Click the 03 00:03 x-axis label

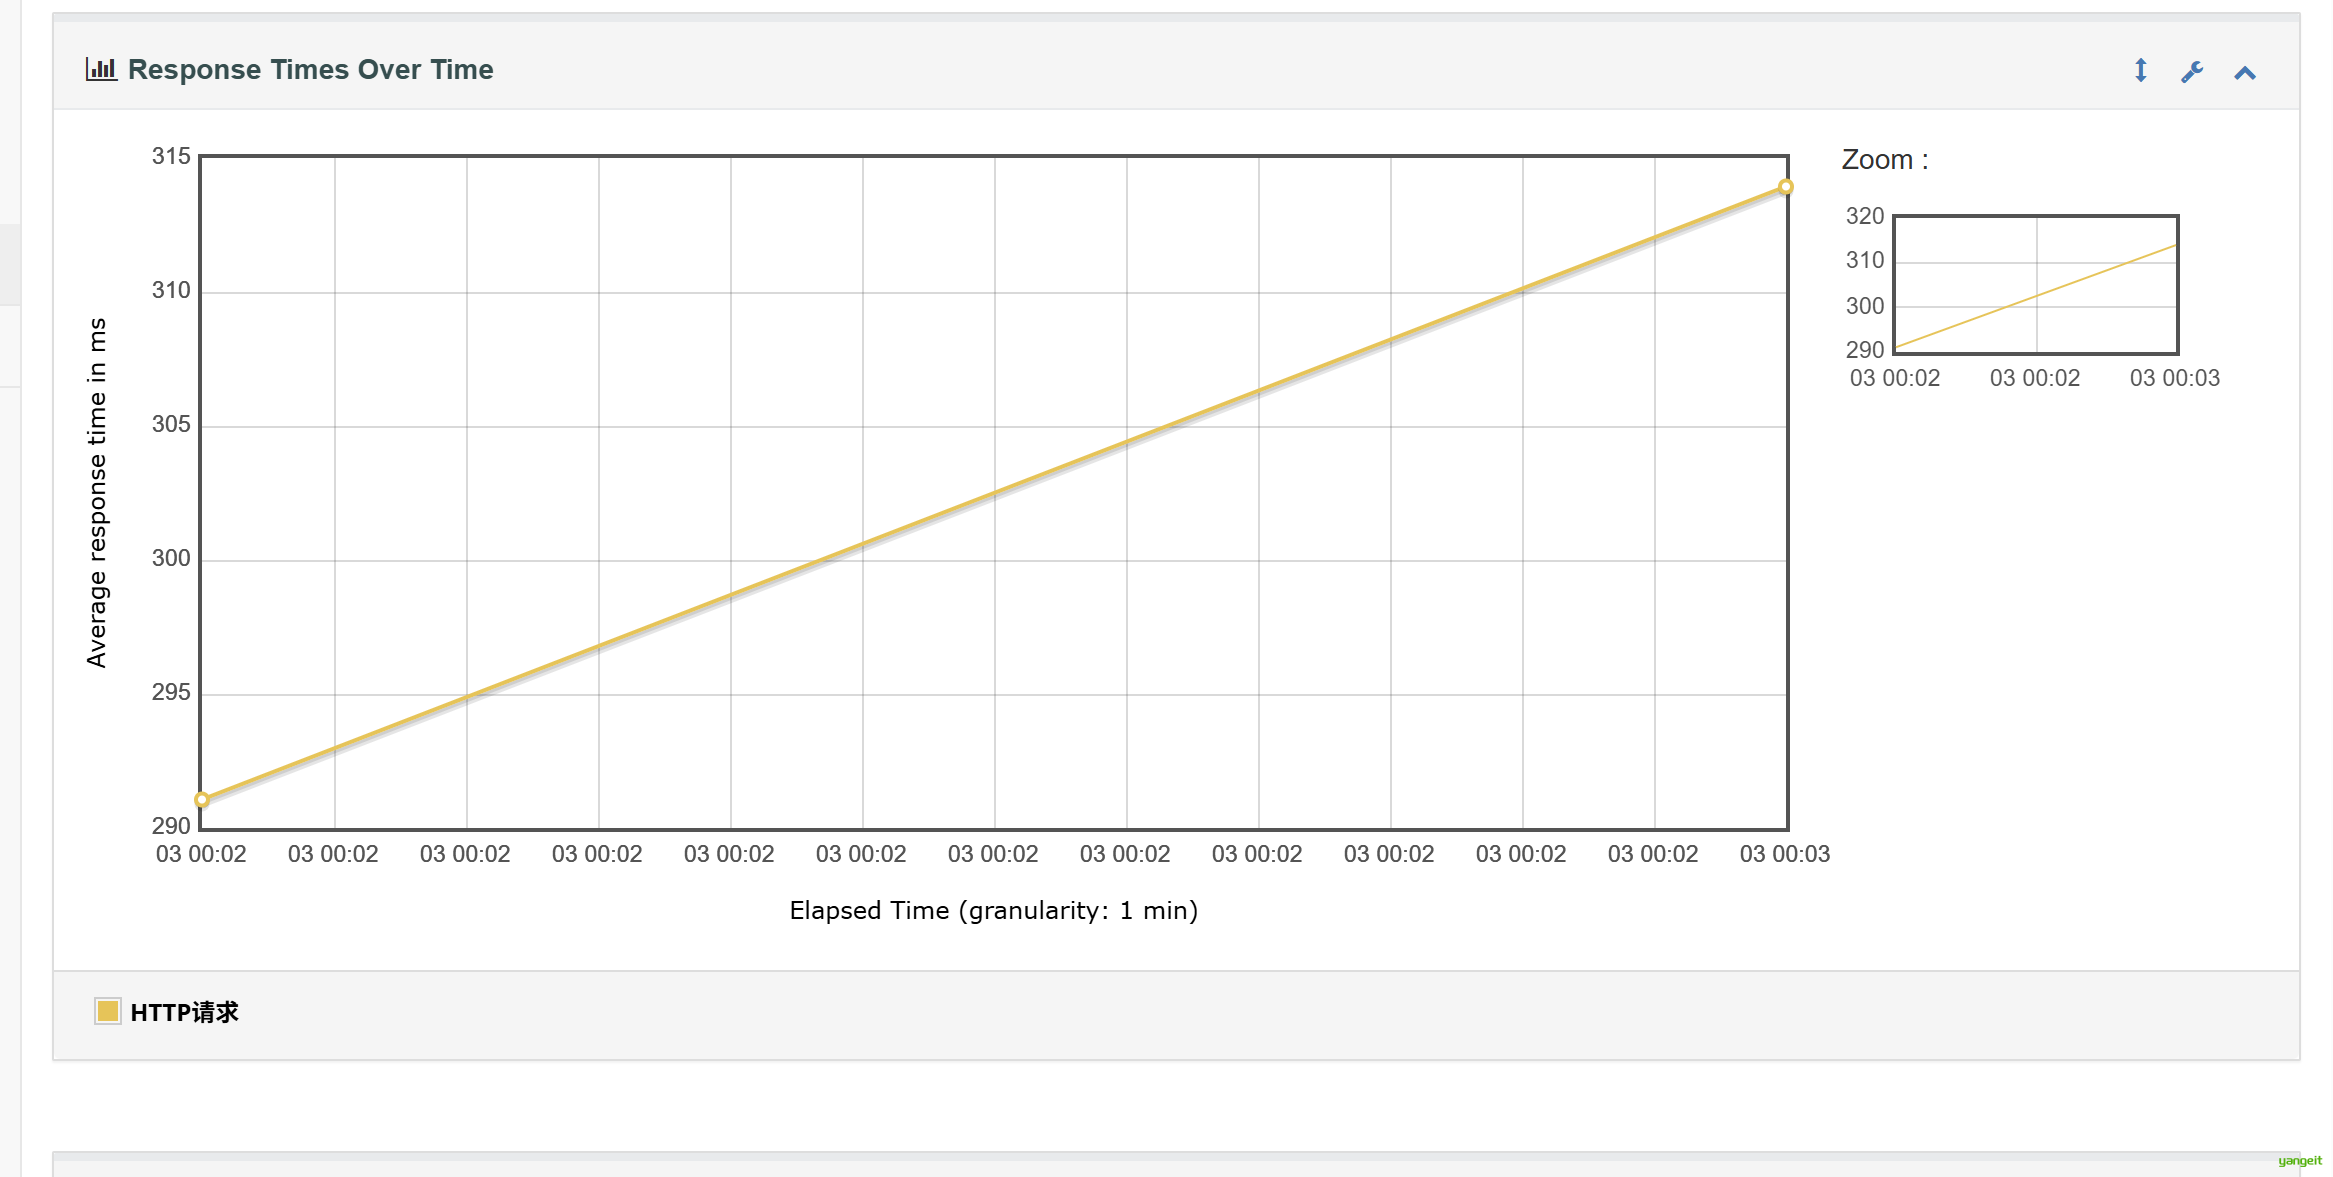(x=1785, y=854)
